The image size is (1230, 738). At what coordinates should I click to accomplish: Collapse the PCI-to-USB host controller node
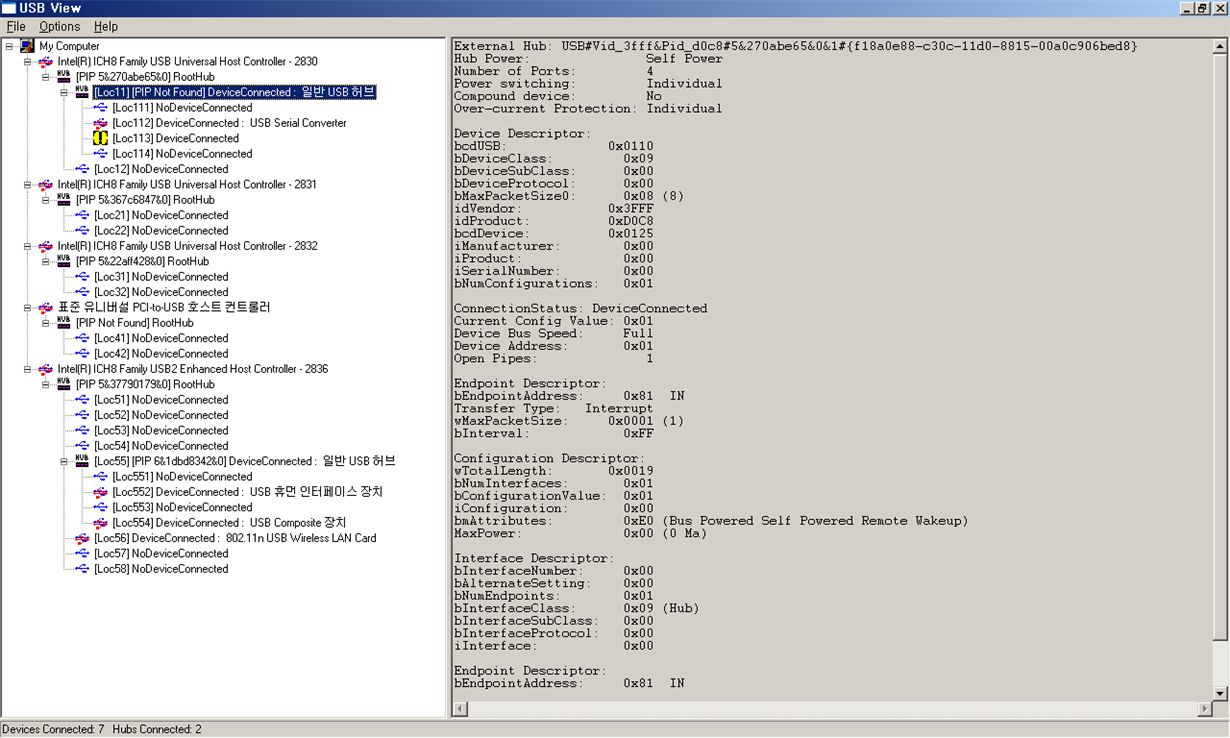click(27, 308)
